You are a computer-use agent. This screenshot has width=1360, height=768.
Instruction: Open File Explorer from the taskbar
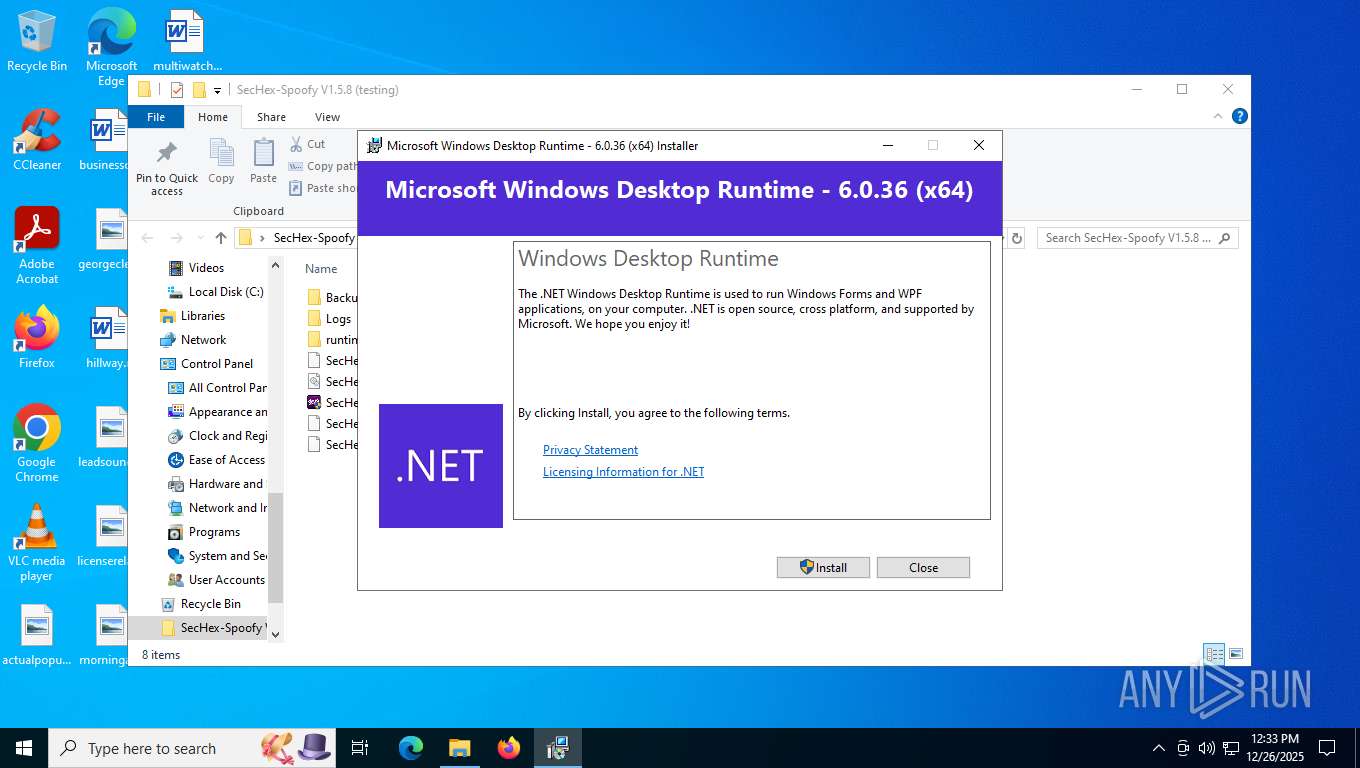point(459,748)
